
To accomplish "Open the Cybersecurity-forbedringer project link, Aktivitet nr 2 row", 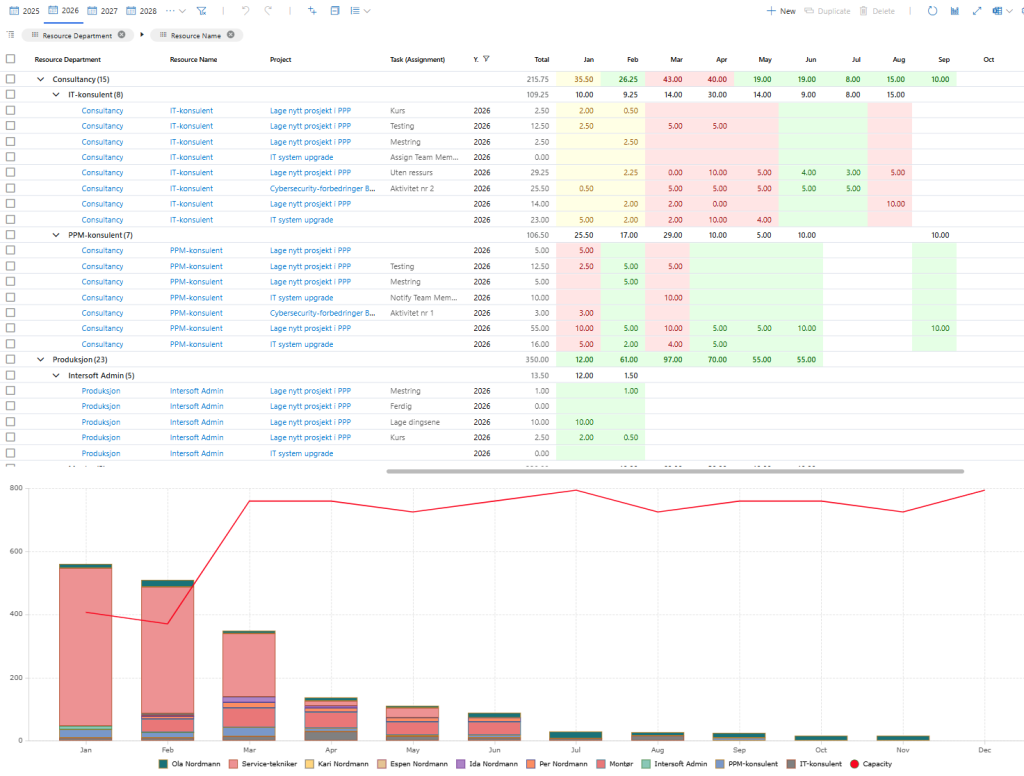I will 323,188.
